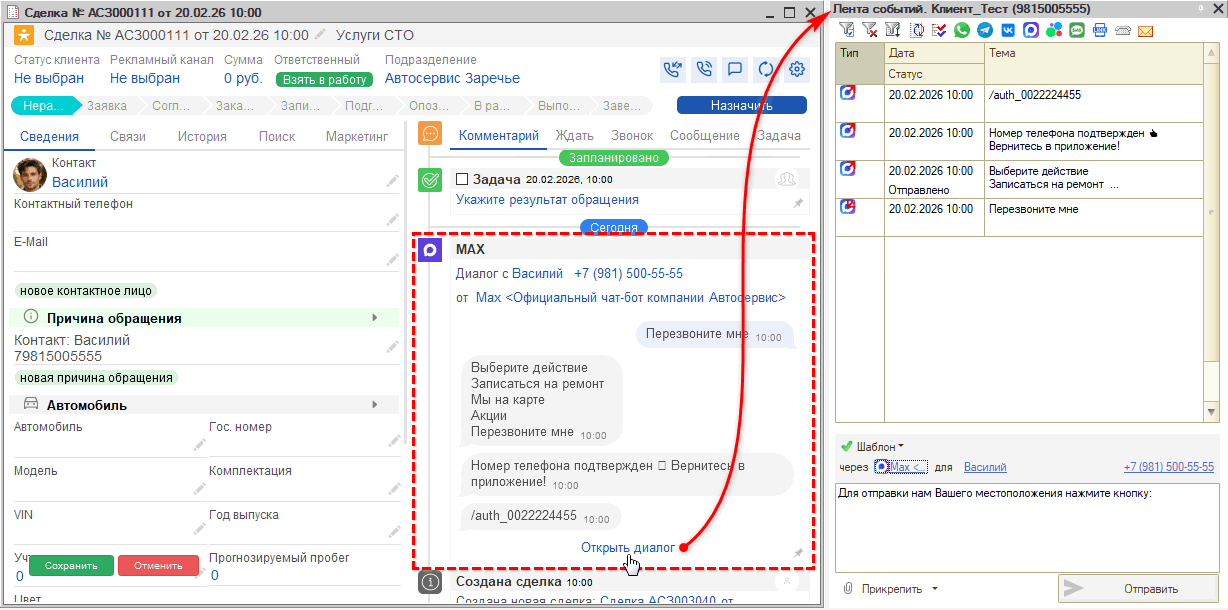
Task: Open deal settings via the gear icon
Action: tap(796, 69)
